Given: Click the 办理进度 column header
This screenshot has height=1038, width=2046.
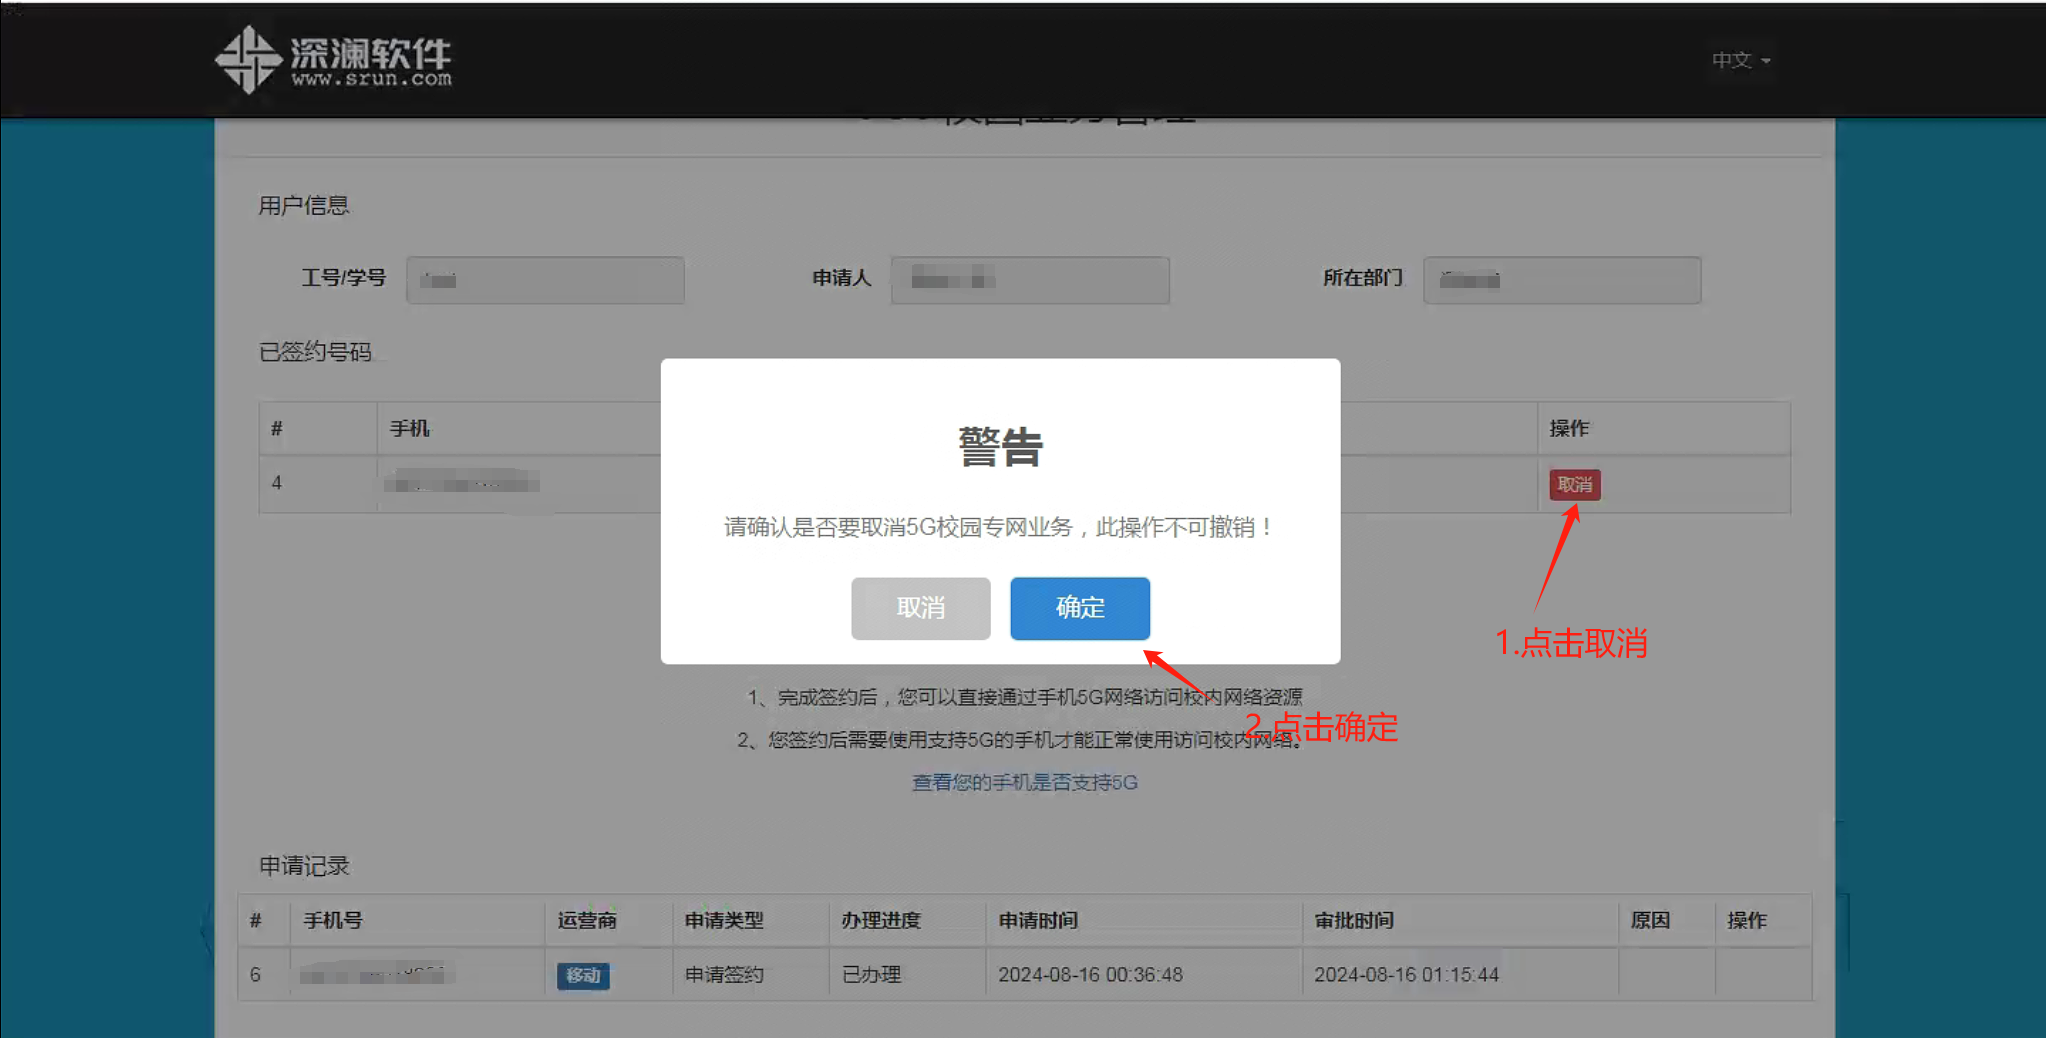Looking at the screenshot, I should click(880, 920).
